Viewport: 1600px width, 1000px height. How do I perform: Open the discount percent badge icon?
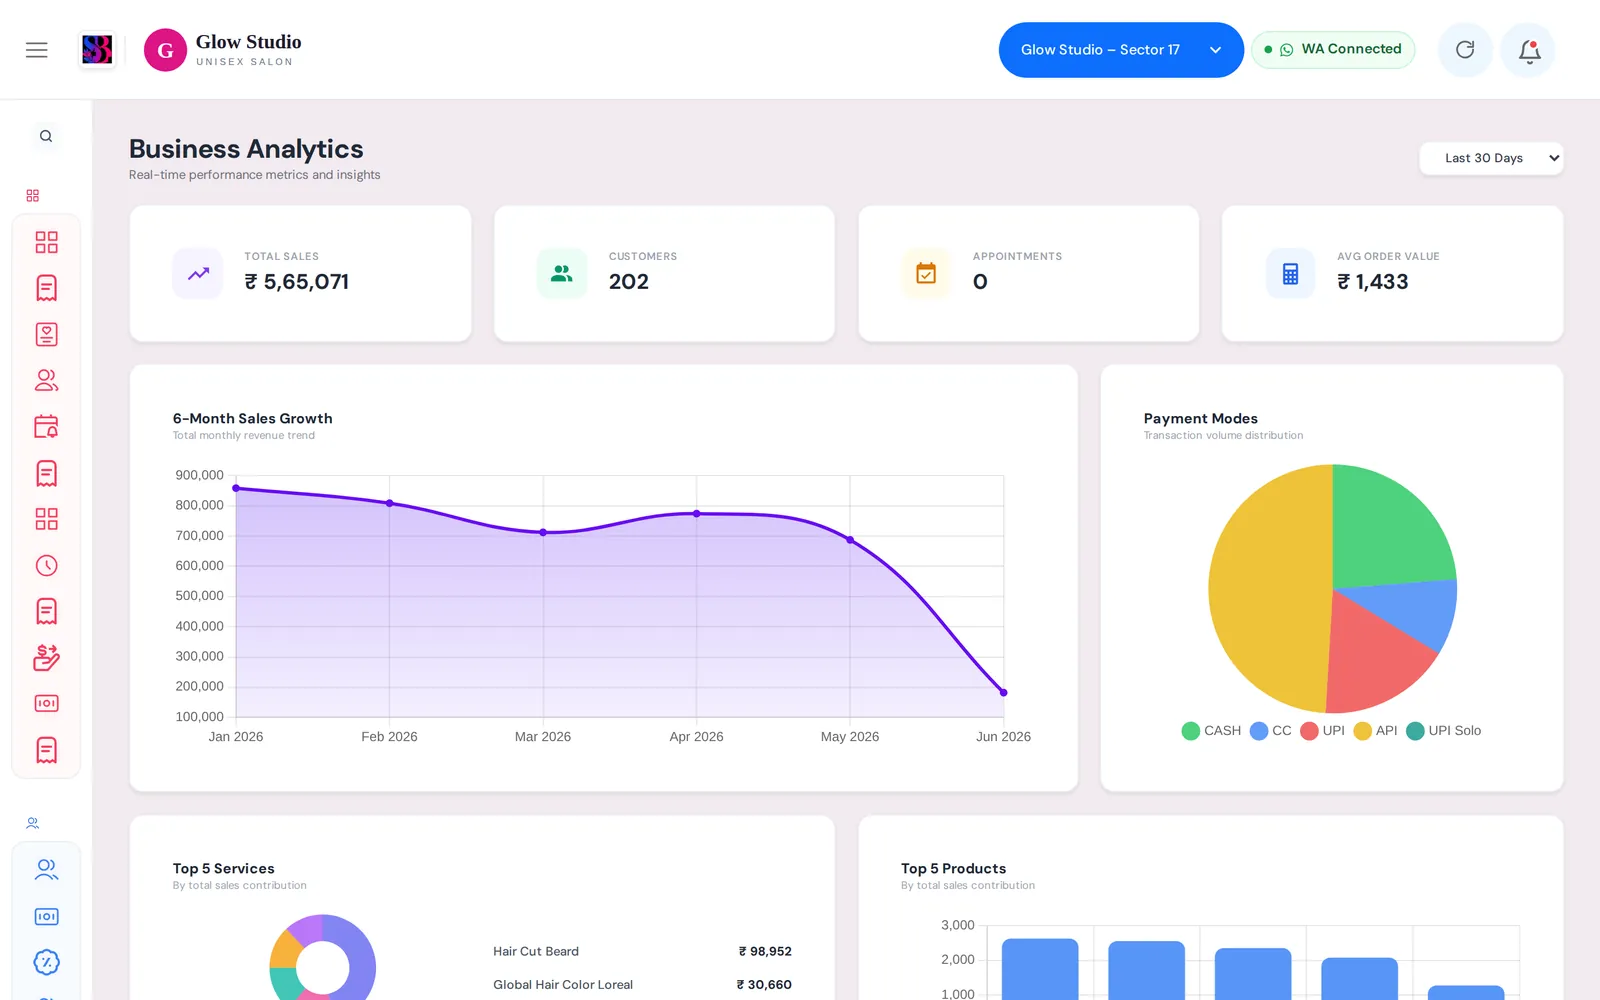pyautogui.click(x=46, y=962)
